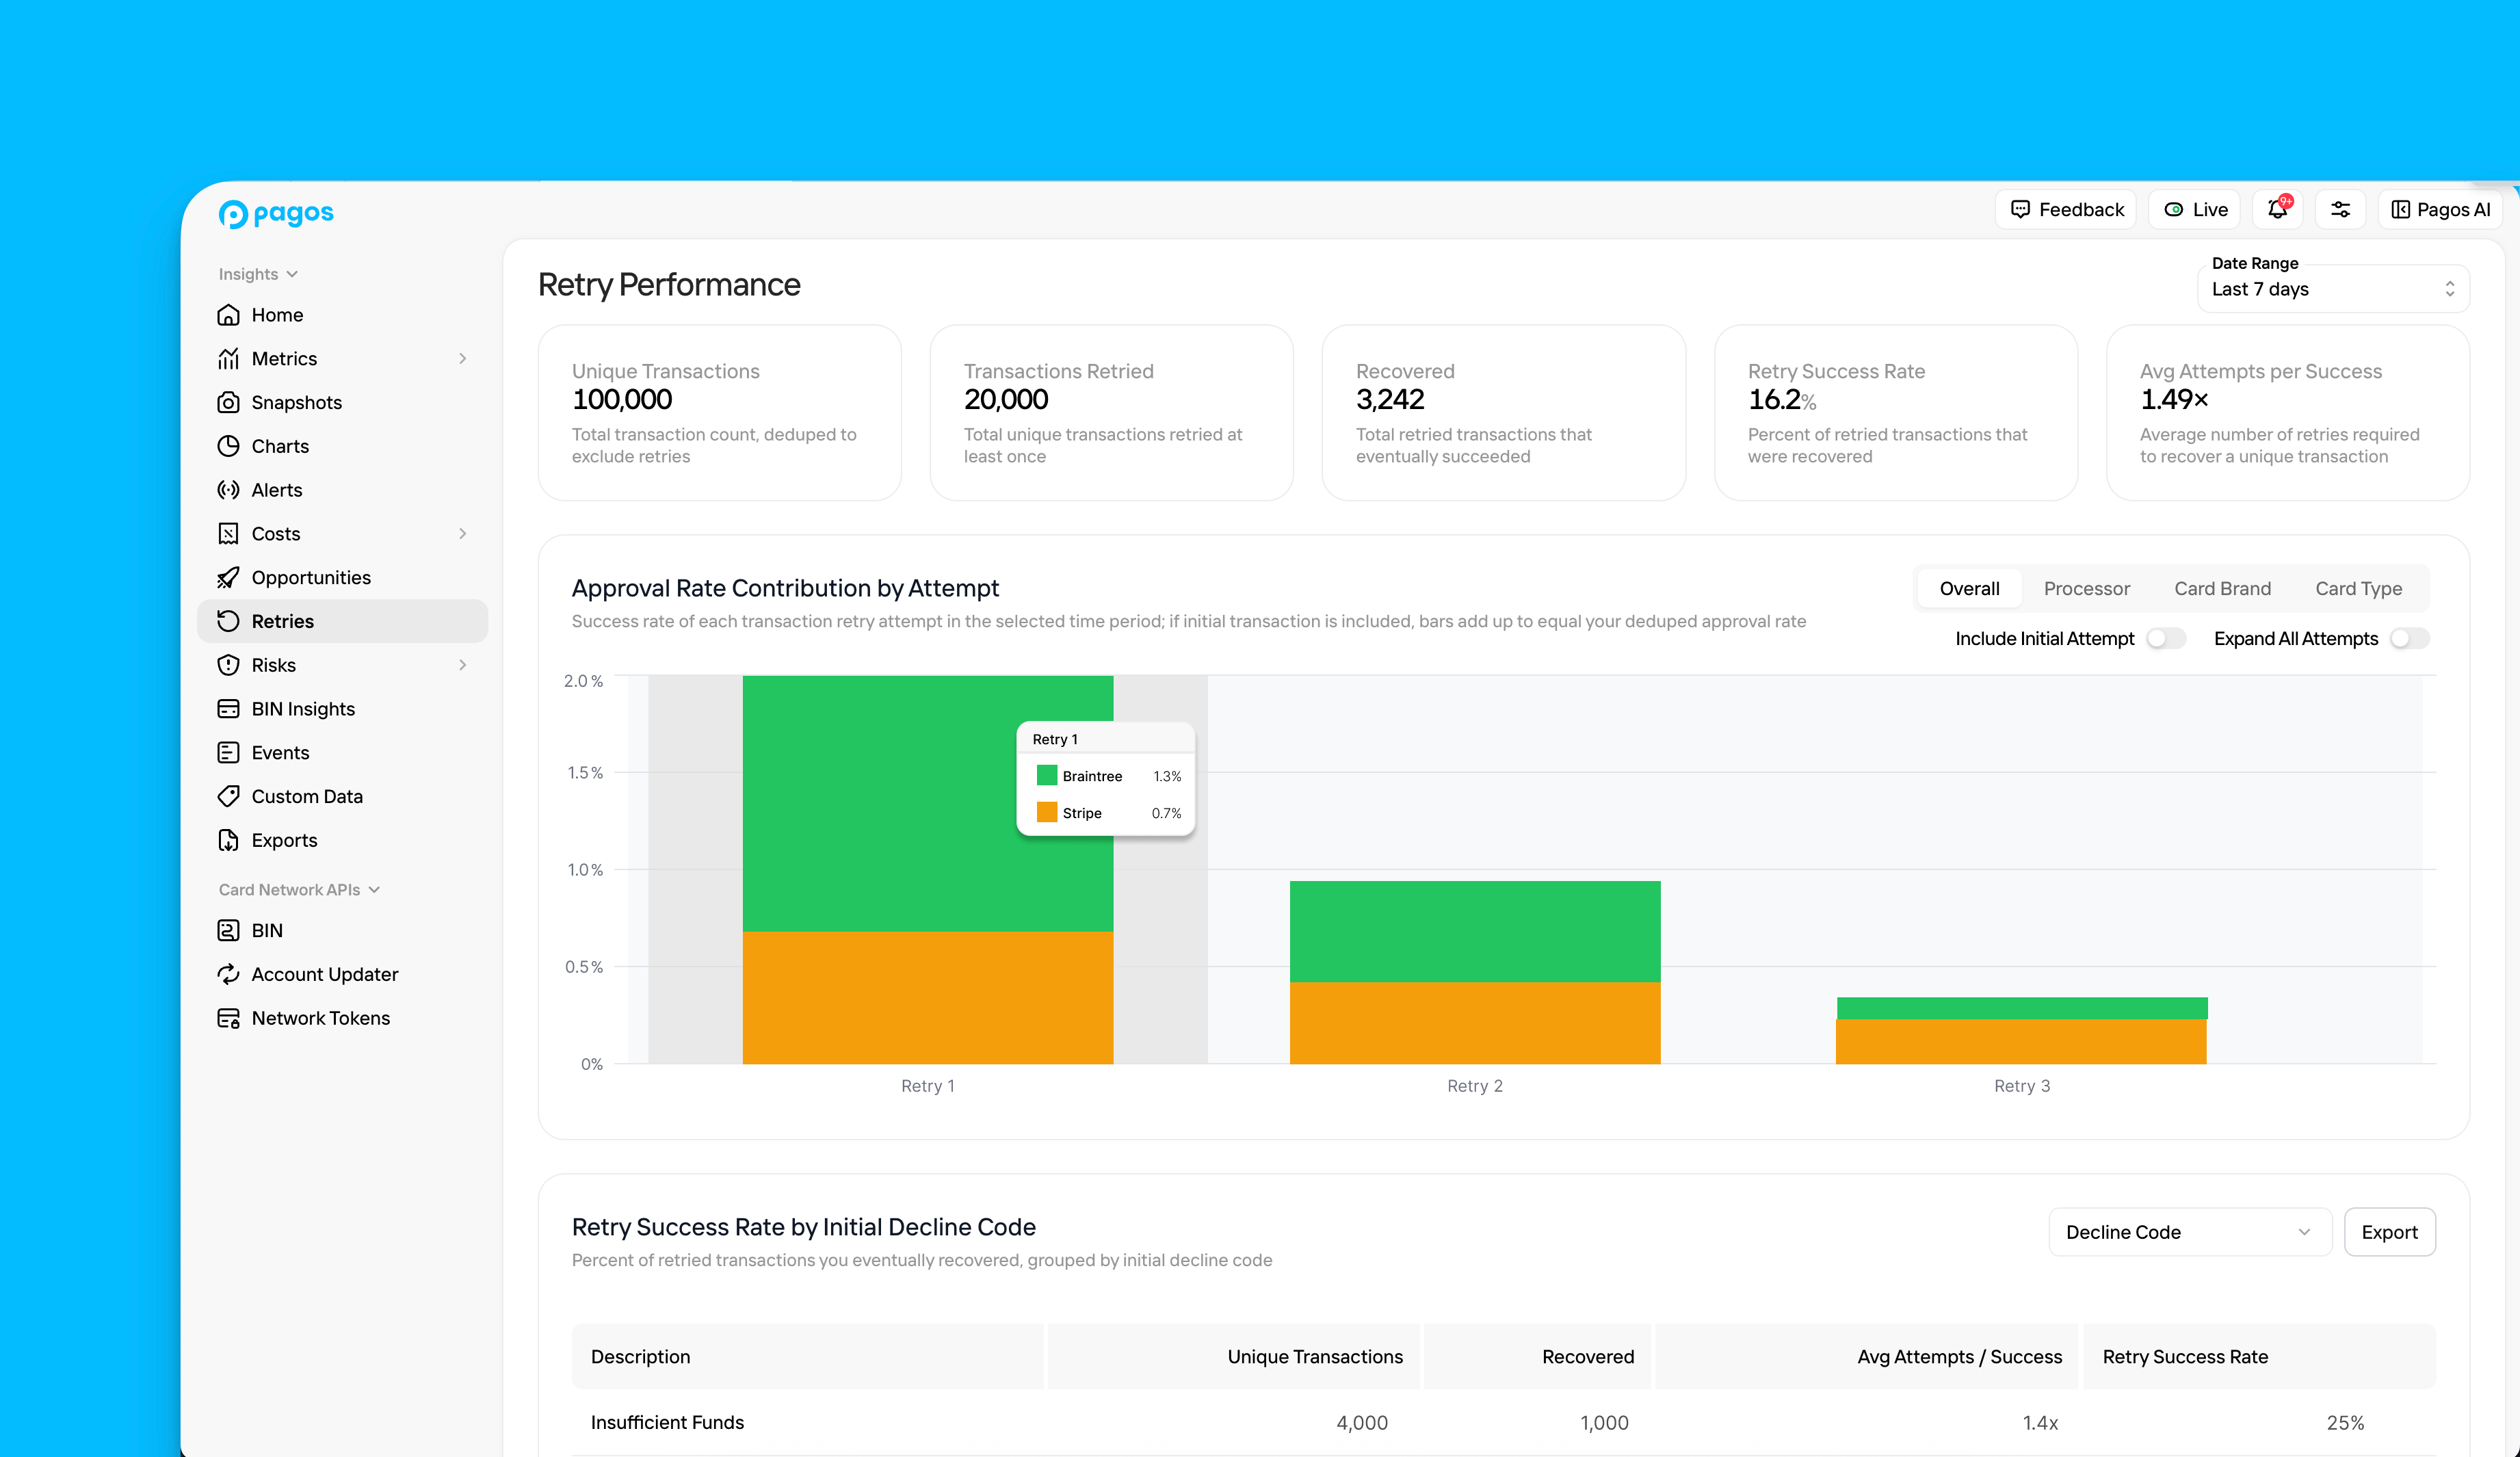
Task: Click the Exports file icon
Action: [228, 840]
